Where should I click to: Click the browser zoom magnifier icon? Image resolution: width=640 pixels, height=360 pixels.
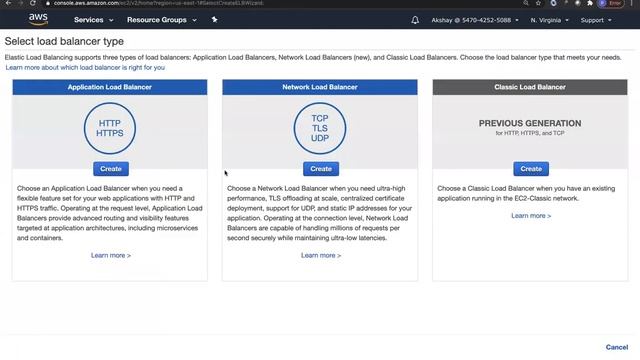tap(526, 3)
